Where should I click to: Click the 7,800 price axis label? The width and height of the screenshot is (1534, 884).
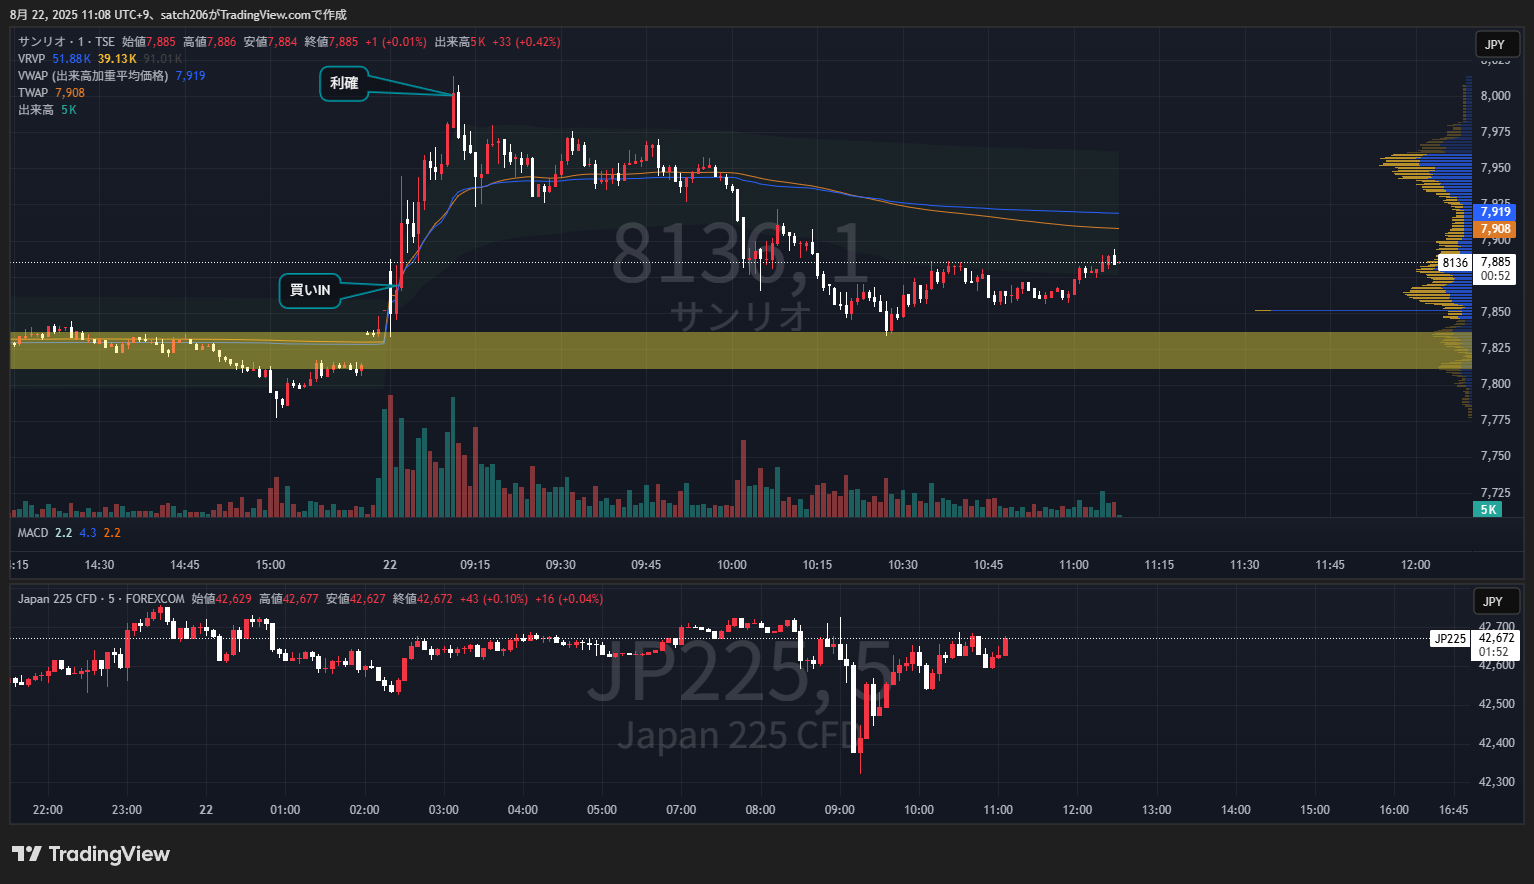tap(1496, 384)
